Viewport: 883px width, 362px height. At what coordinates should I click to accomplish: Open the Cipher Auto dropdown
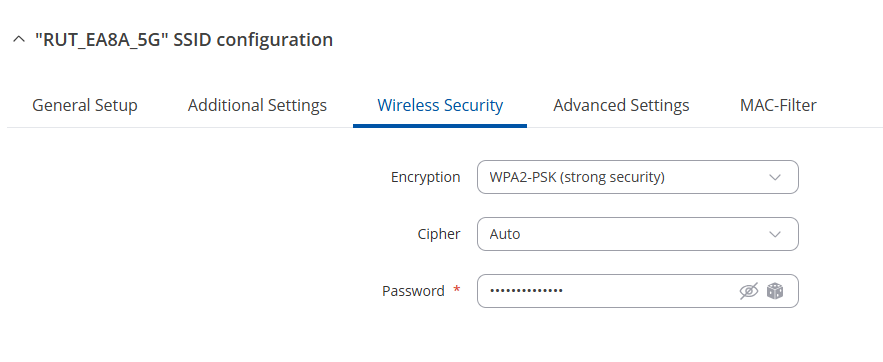pos(637,234)
